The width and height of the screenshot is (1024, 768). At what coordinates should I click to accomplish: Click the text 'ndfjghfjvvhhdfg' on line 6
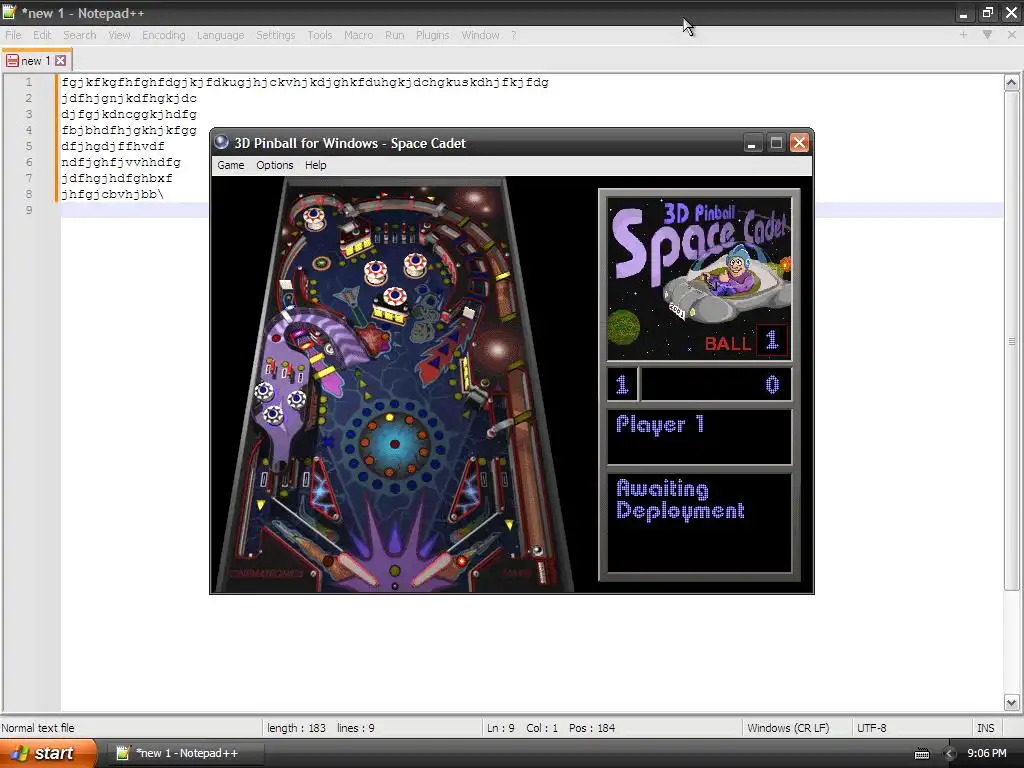click(121, 162)
